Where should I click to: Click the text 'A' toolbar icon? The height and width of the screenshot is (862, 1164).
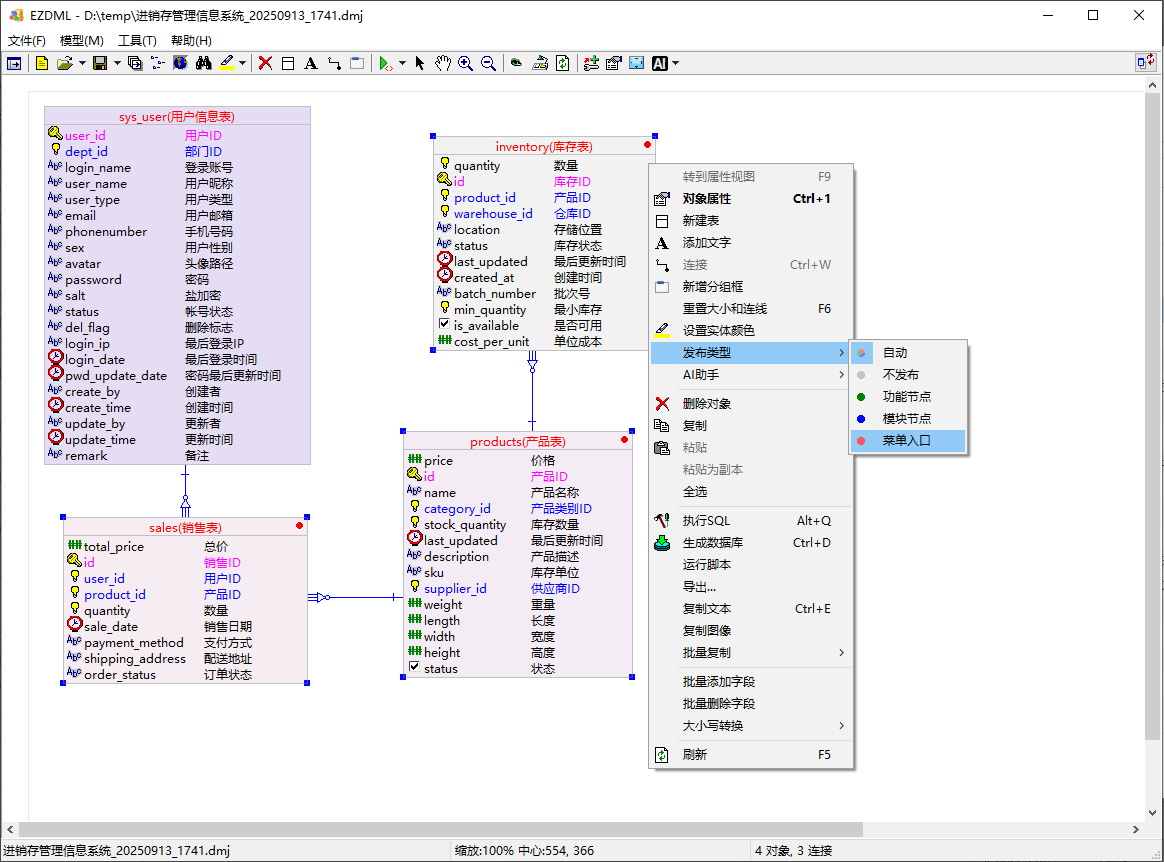click(x=310, y=63)
